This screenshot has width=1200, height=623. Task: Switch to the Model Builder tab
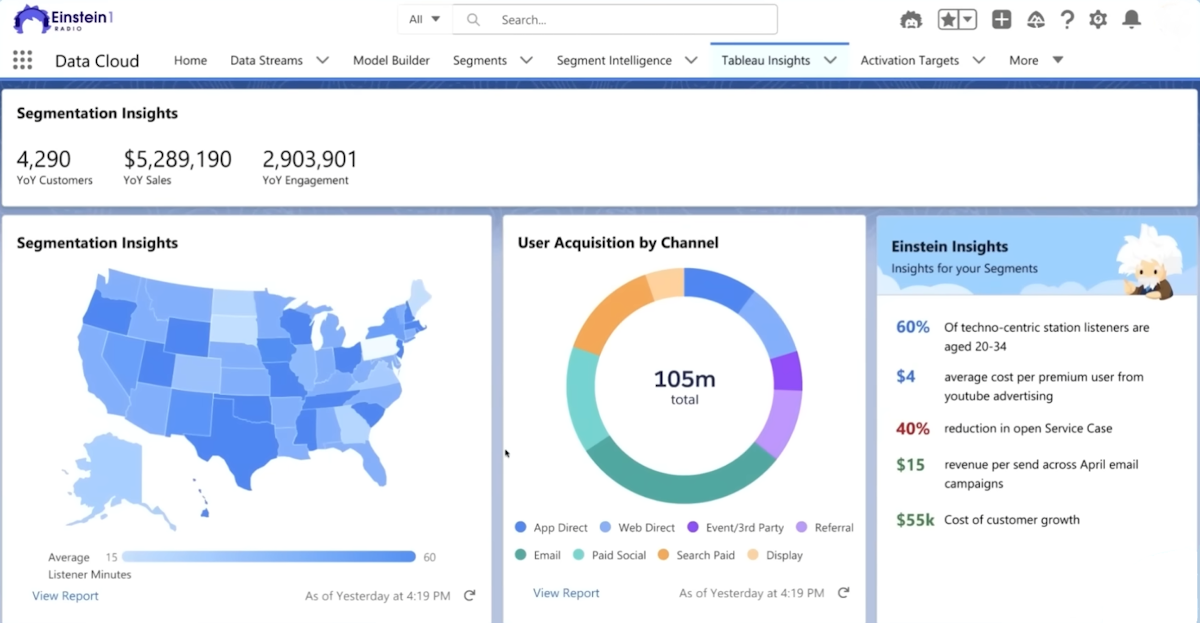[x=391, y=60]
